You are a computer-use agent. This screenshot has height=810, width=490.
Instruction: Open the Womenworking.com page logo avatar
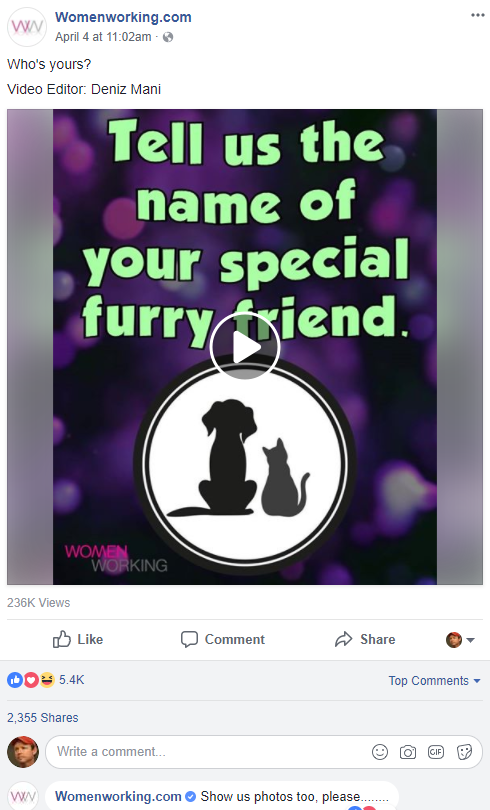[27, 27]
